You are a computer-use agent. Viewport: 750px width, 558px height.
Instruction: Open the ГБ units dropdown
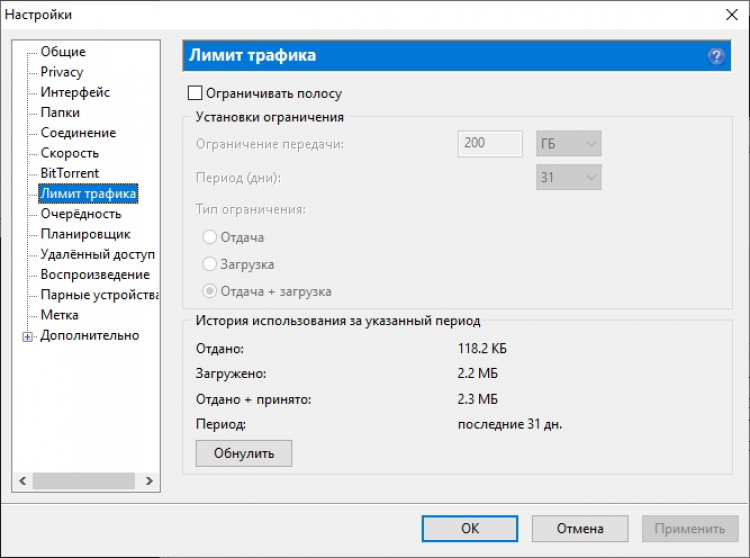(568, 143)
